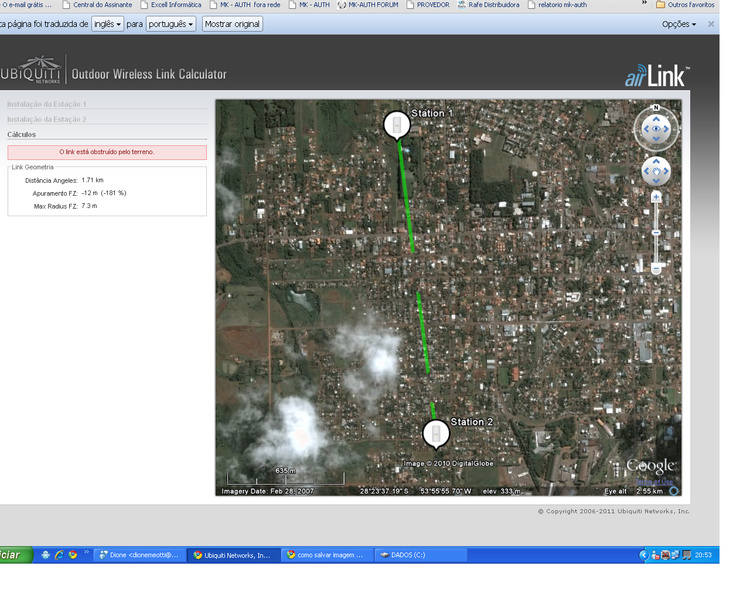This screenshot has width=750, height=600.
Task: Launch Chrome from quick launch
Action: coord(73,555)
